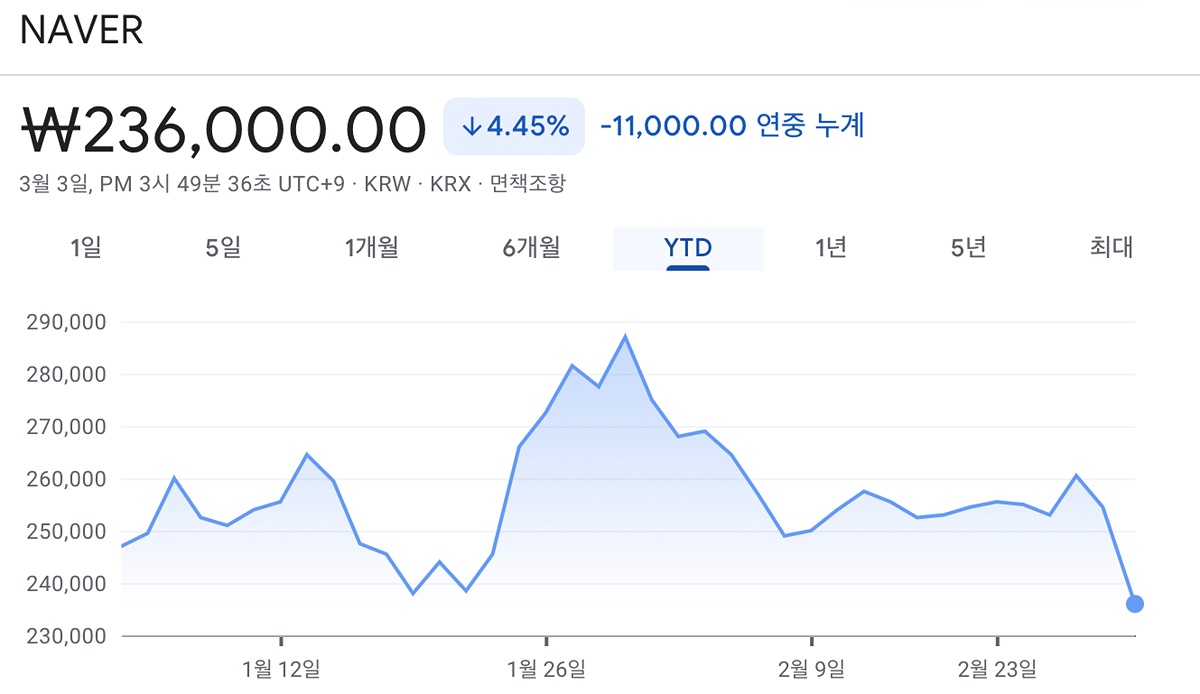
Task: Switch to the 1년 range tab
Action: [x=831, y=248]
